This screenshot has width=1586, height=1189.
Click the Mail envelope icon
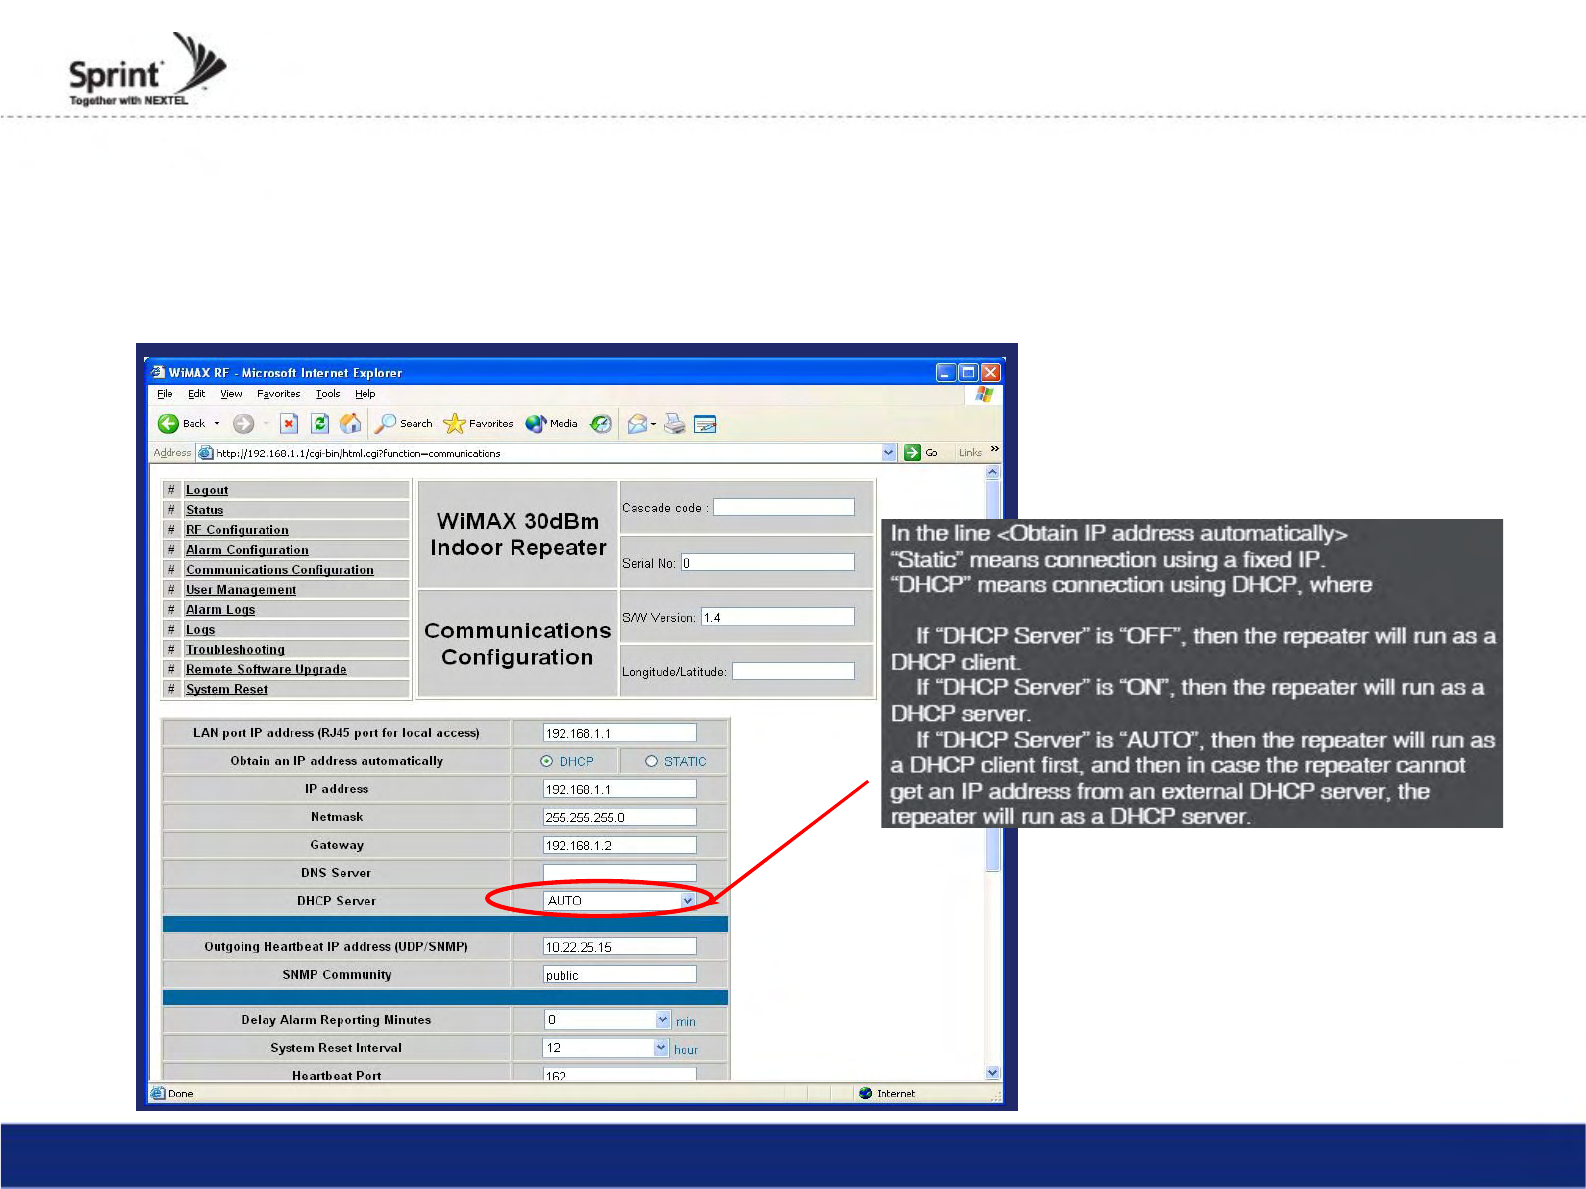tap(637, 424)
